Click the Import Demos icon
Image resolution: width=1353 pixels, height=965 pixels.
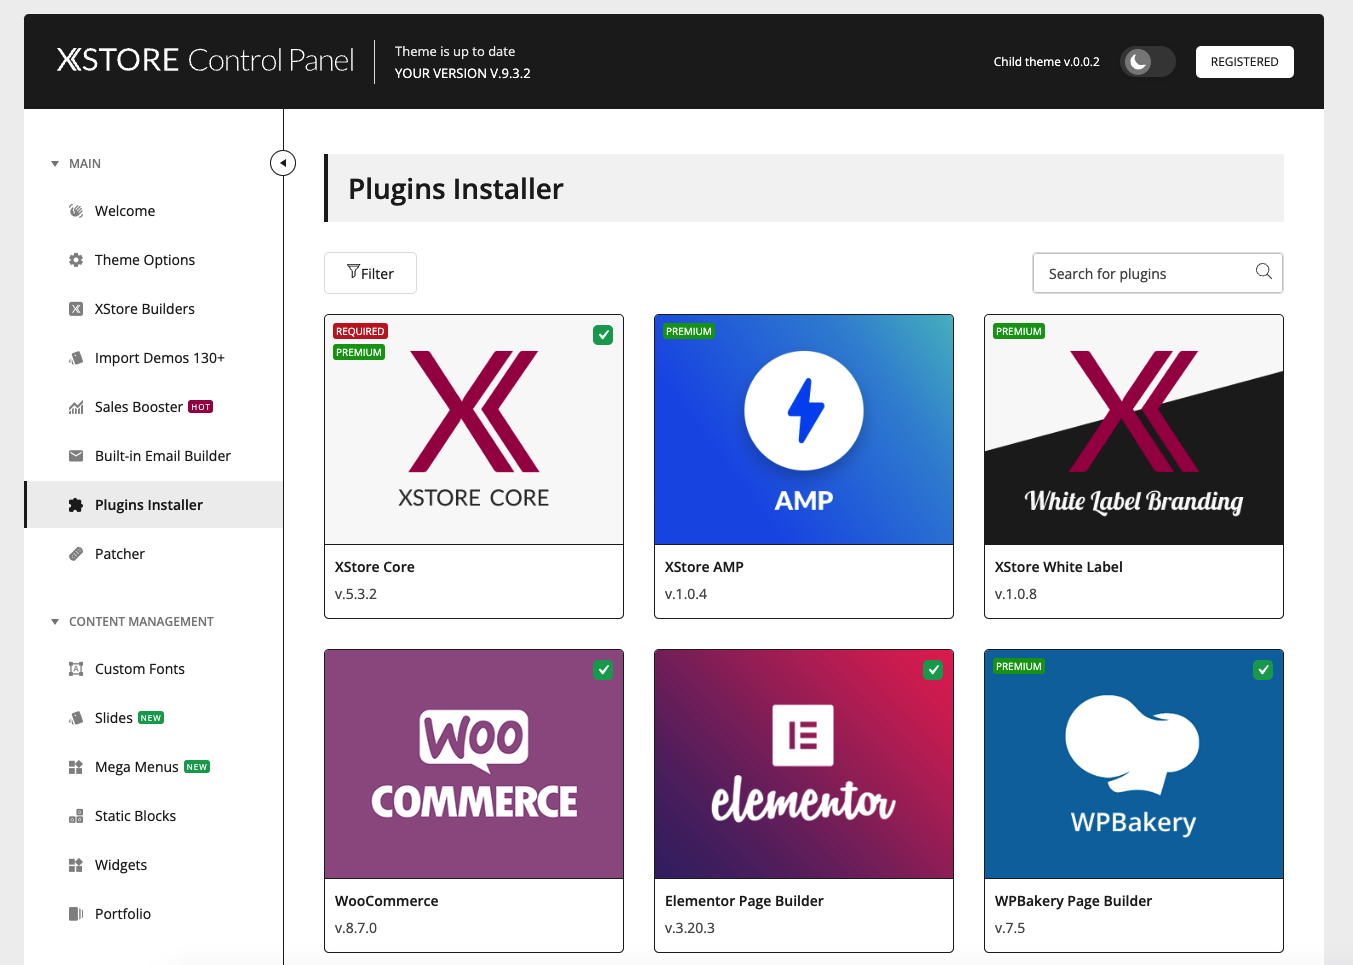76,358
